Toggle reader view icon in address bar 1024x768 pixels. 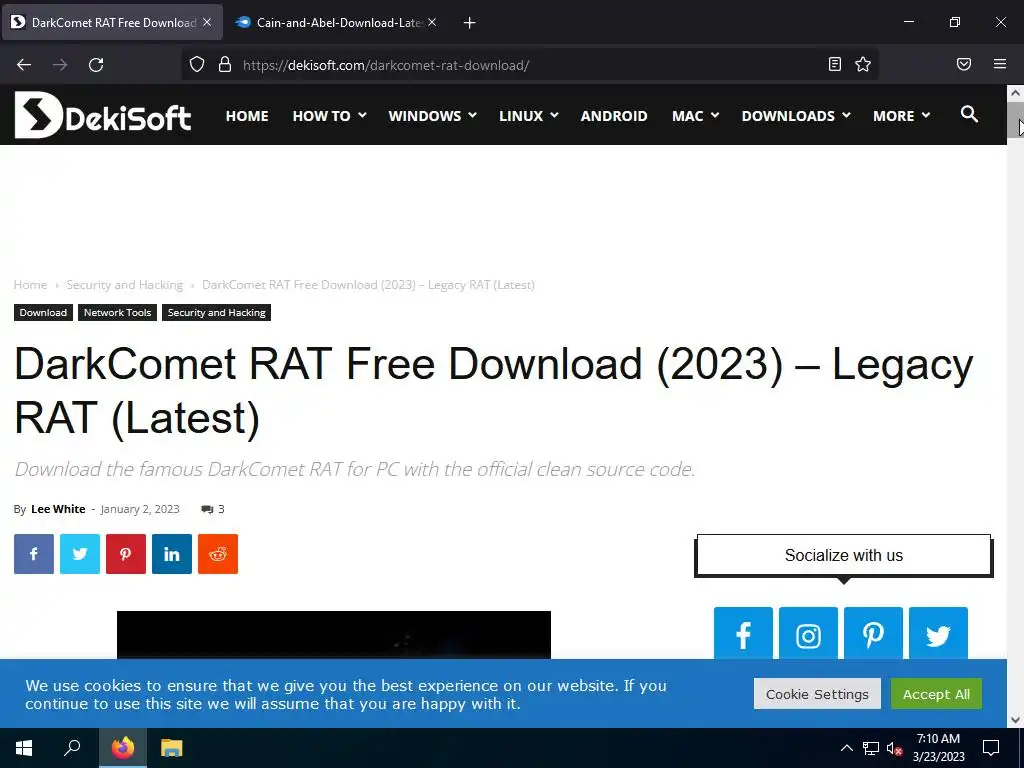pos(835,64)
